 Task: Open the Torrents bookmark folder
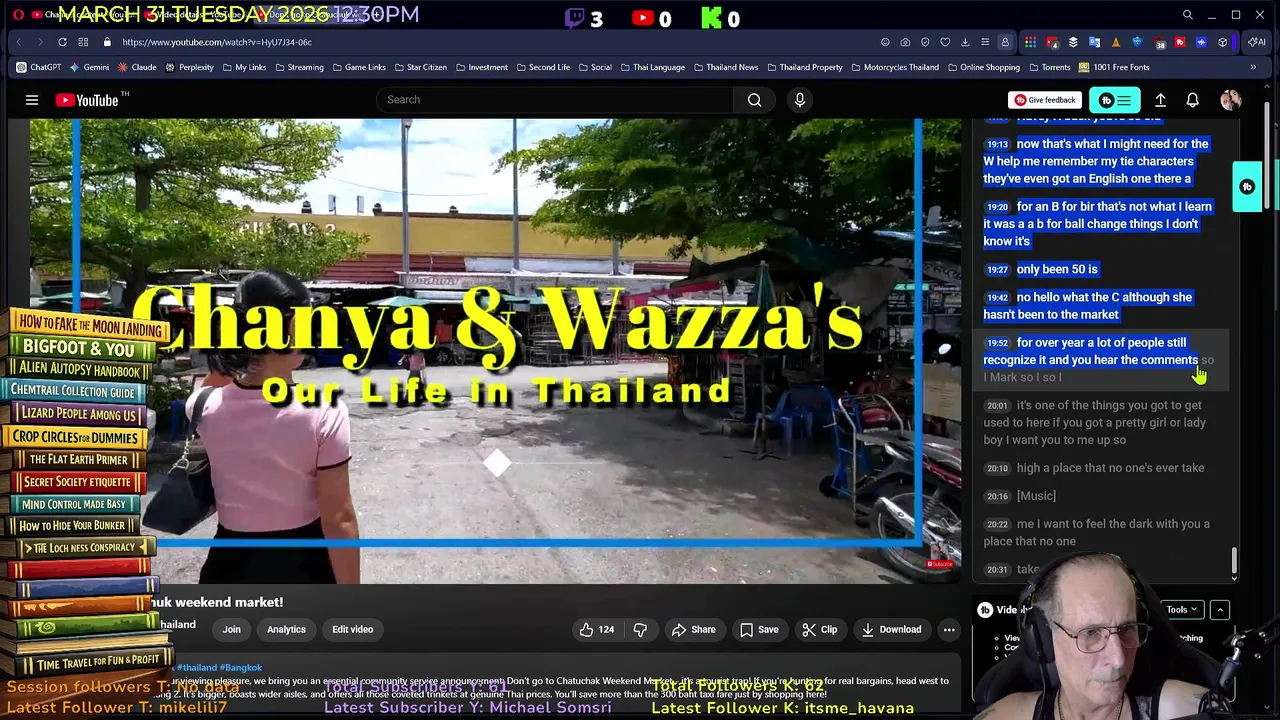1048,67
